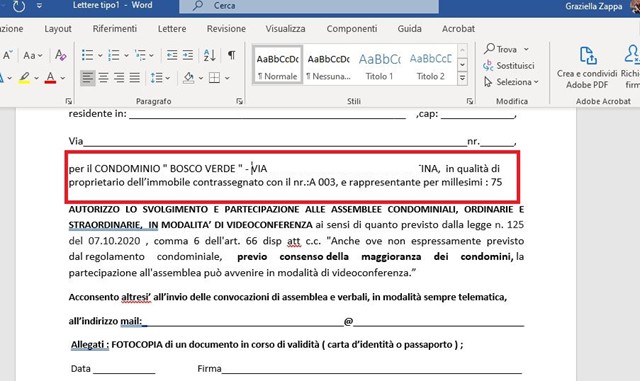This screenshot has width=640, height=381.
Task: Click the Change Case Aa icon
Action: click(x=29, y=55)
